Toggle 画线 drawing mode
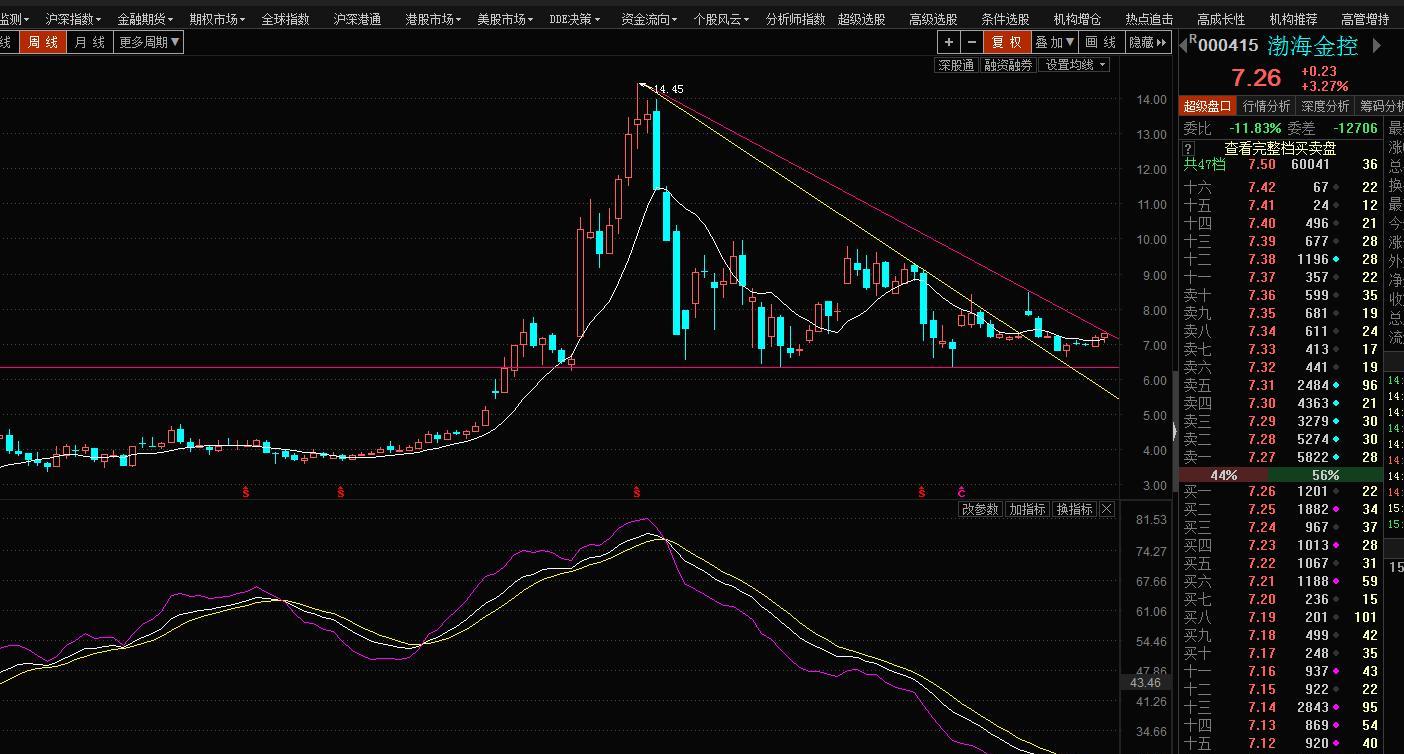This screenshot has height=754, width=1404. [1101, 42]
